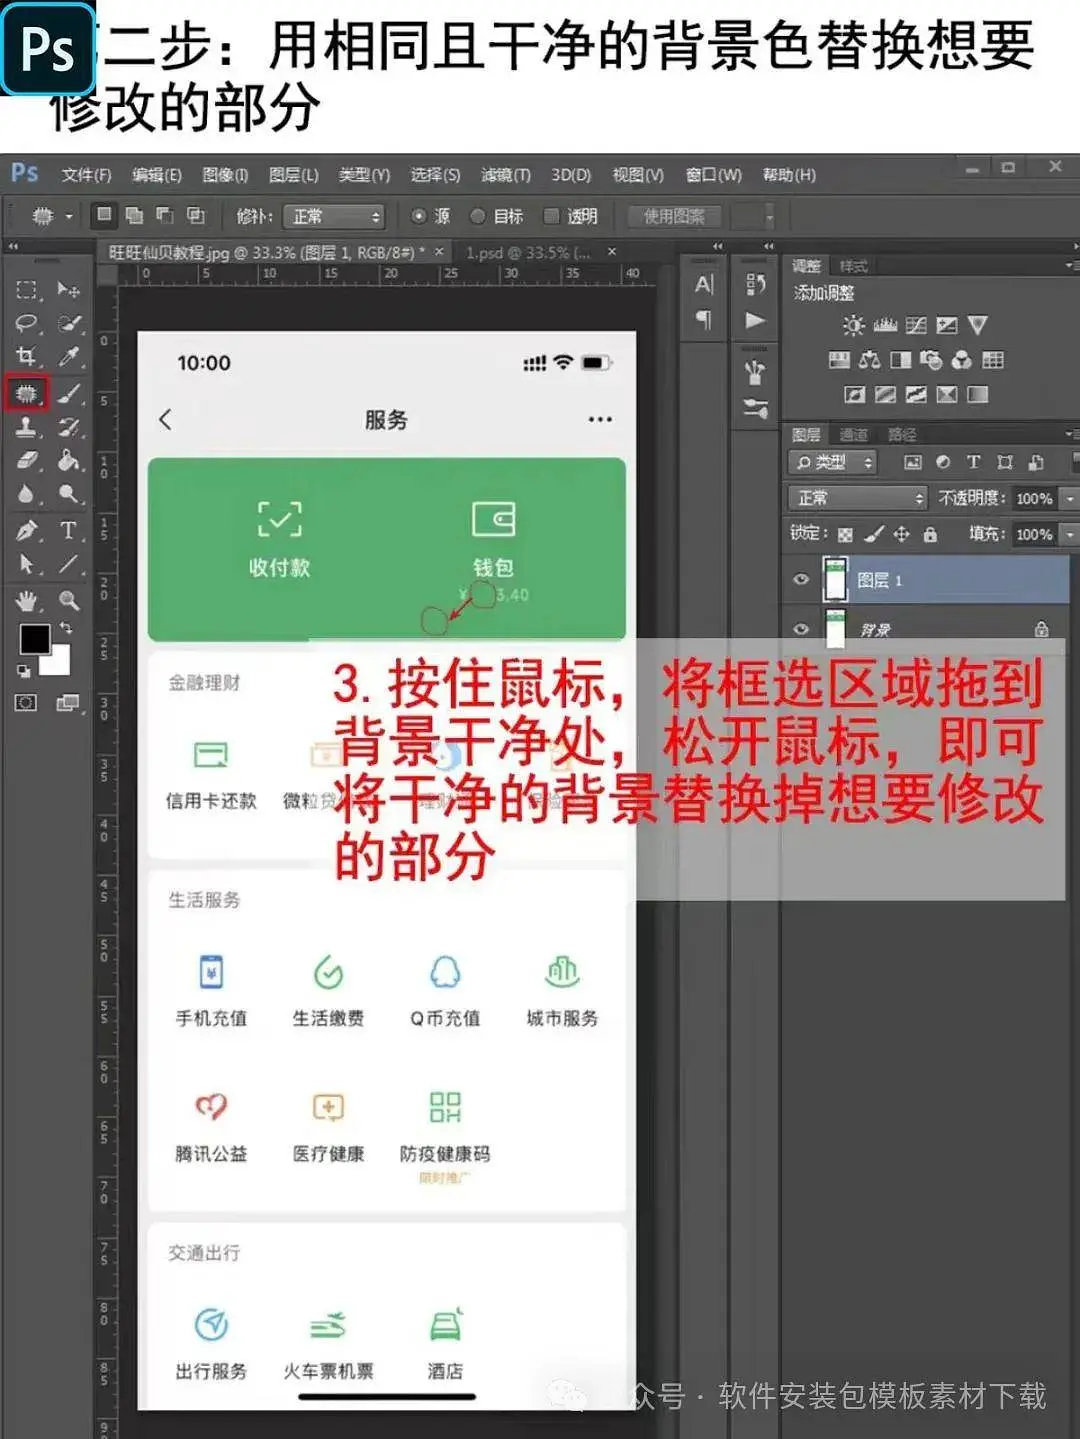Screen dimensions: 1080x1439
Task: Add a Color Balance adjustment
Action: pos(870,360)
